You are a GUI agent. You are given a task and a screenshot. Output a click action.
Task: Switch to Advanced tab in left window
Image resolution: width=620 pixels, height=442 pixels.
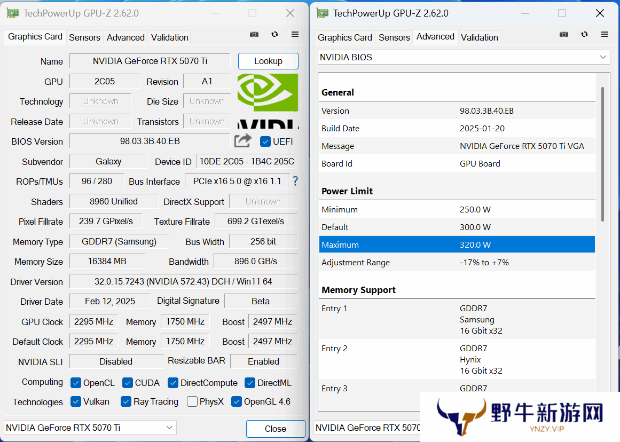(x=125, y=38)
